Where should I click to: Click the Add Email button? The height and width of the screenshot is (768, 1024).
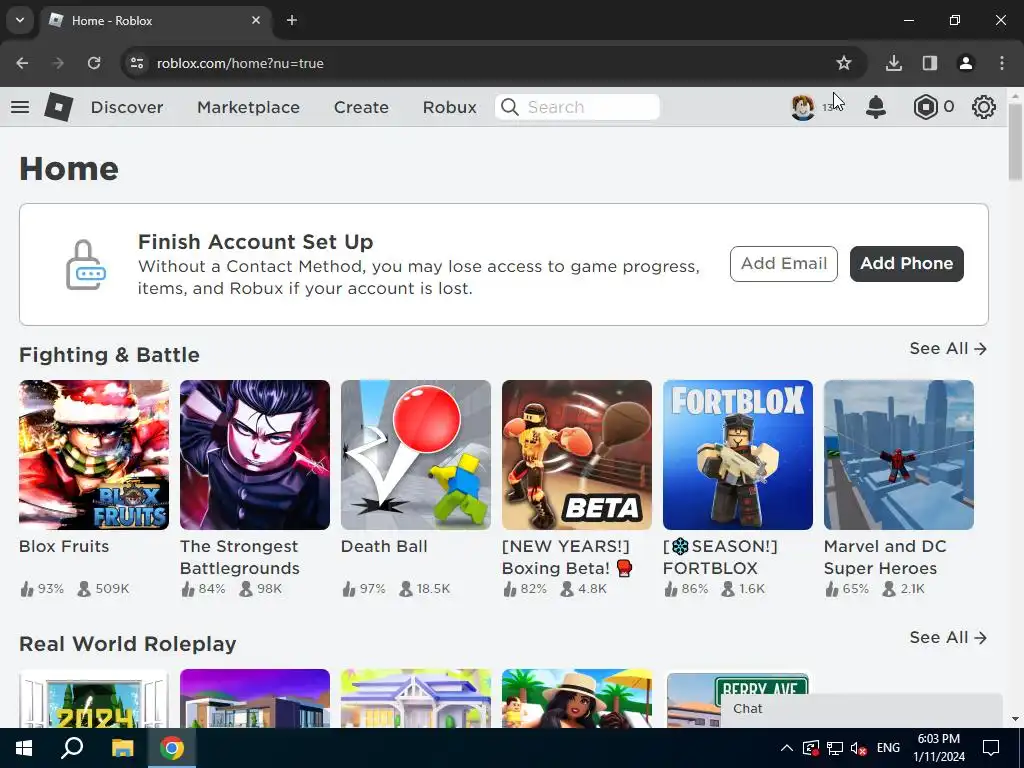coord(784,264)
